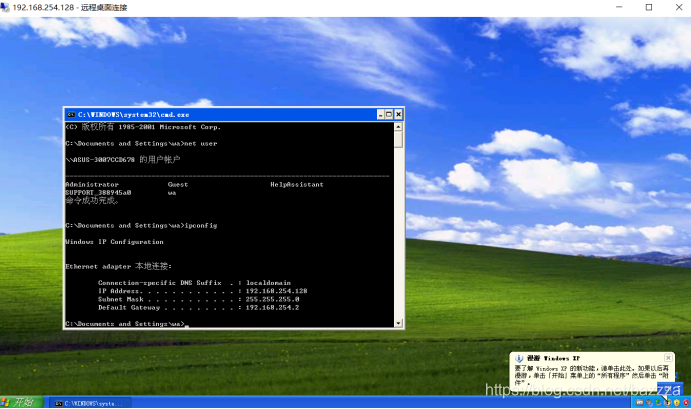Viewport: 691px width, 409px height.
Task: Select the cmd.exe taskbar button
Action: [x=90, y=403]
